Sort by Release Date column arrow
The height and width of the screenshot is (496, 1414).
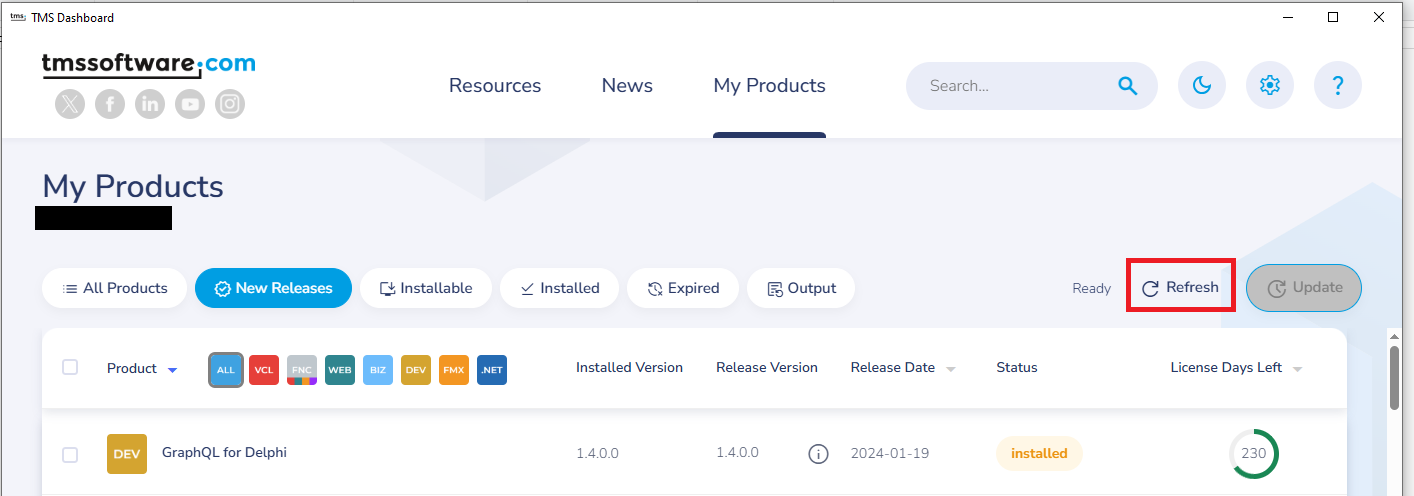[x=951, y=370]
